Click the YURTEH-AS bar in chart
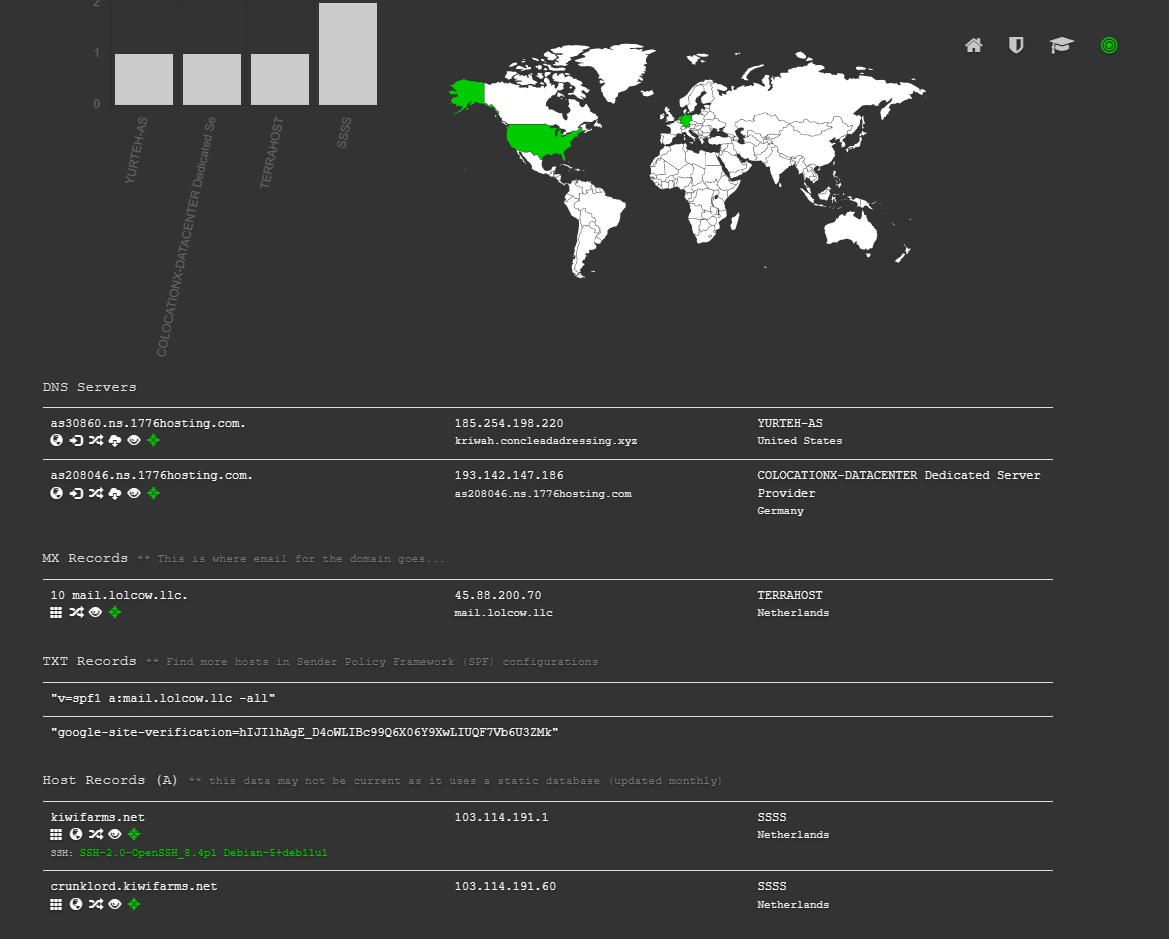This screenshot has height=939, width=1169. (144, 79)
